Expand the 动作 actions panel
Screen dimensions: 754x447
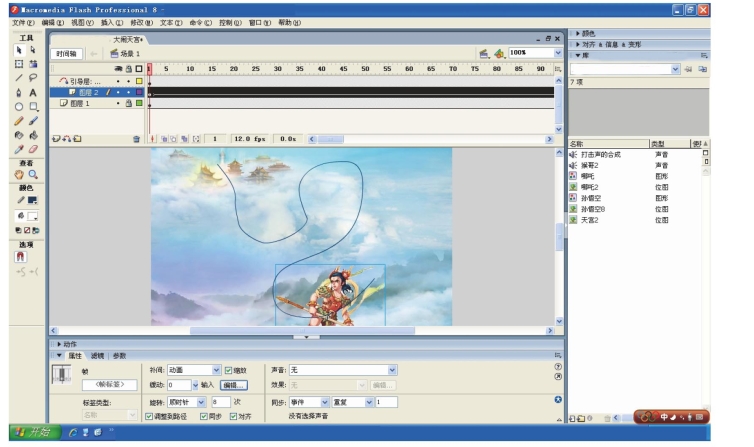coord(59,344)
